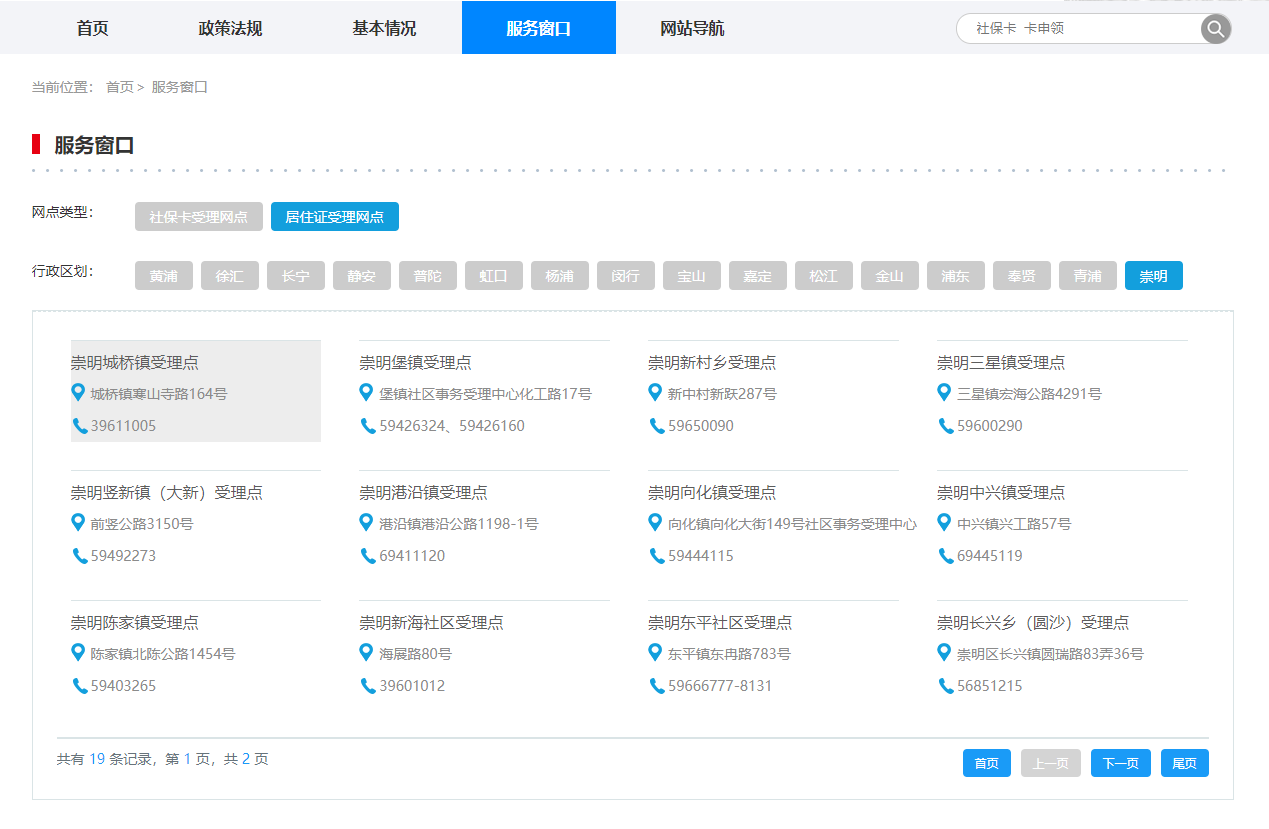Click phone icon beside 59444115
This screenshot has width=1269, height=829.
656,556
